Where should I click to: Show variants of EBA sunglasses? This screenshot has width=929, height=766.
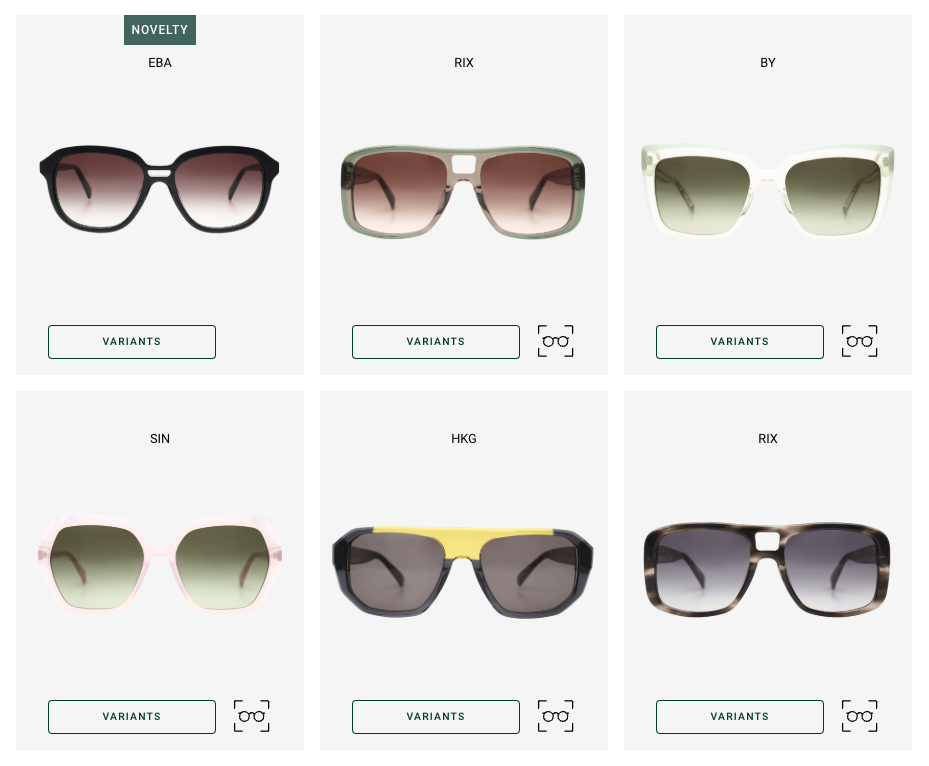coord(132,342)
